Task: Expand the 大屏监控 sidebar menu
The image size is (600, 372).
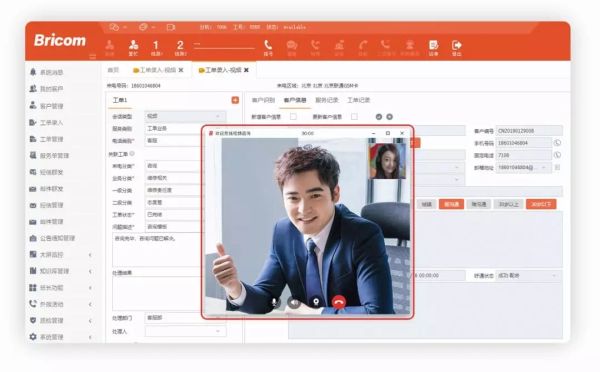Action: (x=61, y=255)
